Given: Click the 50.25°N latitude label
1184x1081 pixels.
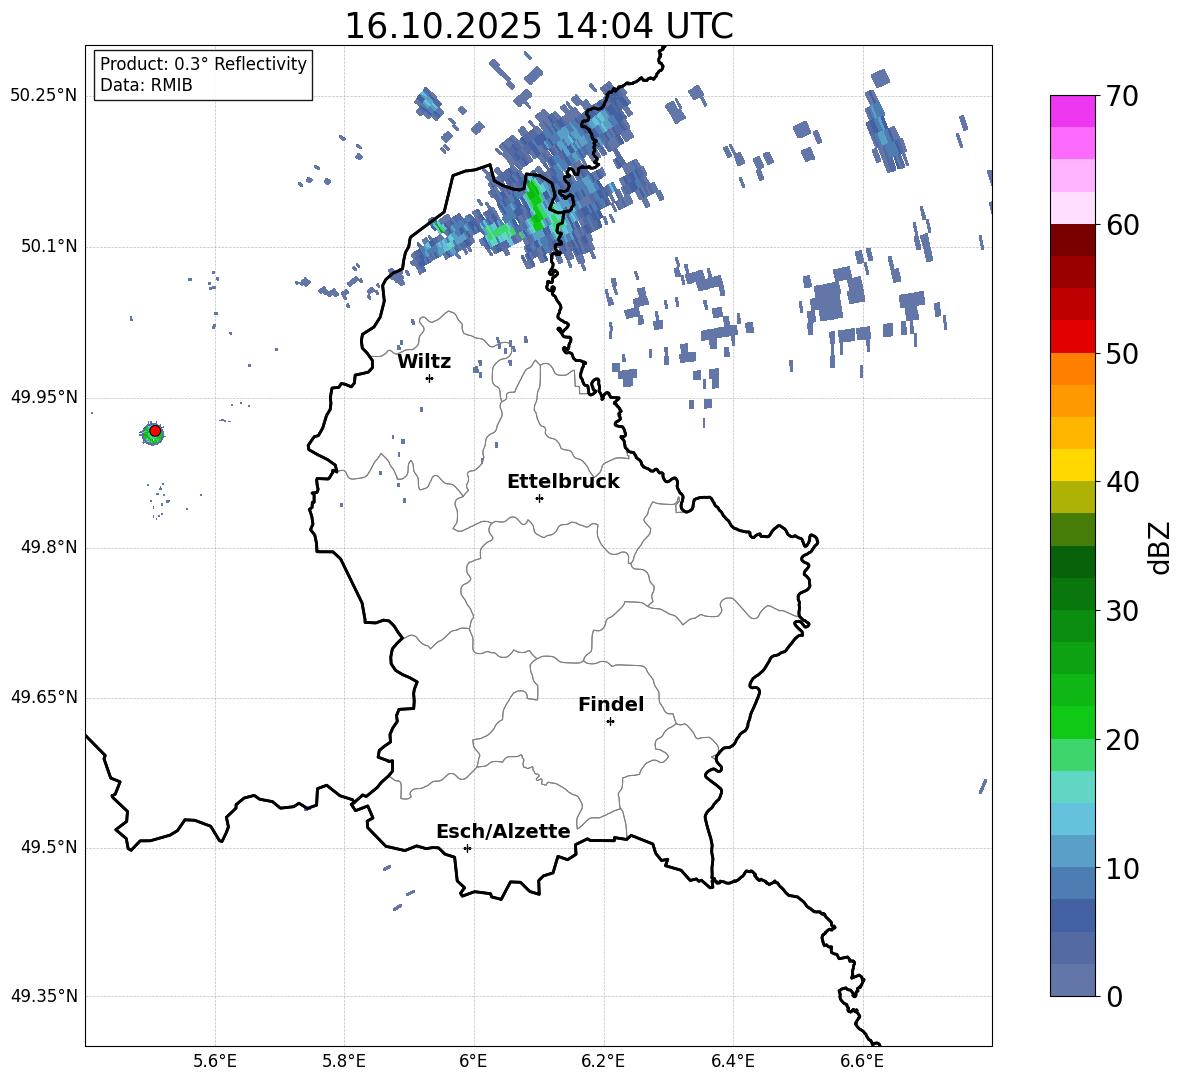Looking at the screenshot, I should pos(44,96).
